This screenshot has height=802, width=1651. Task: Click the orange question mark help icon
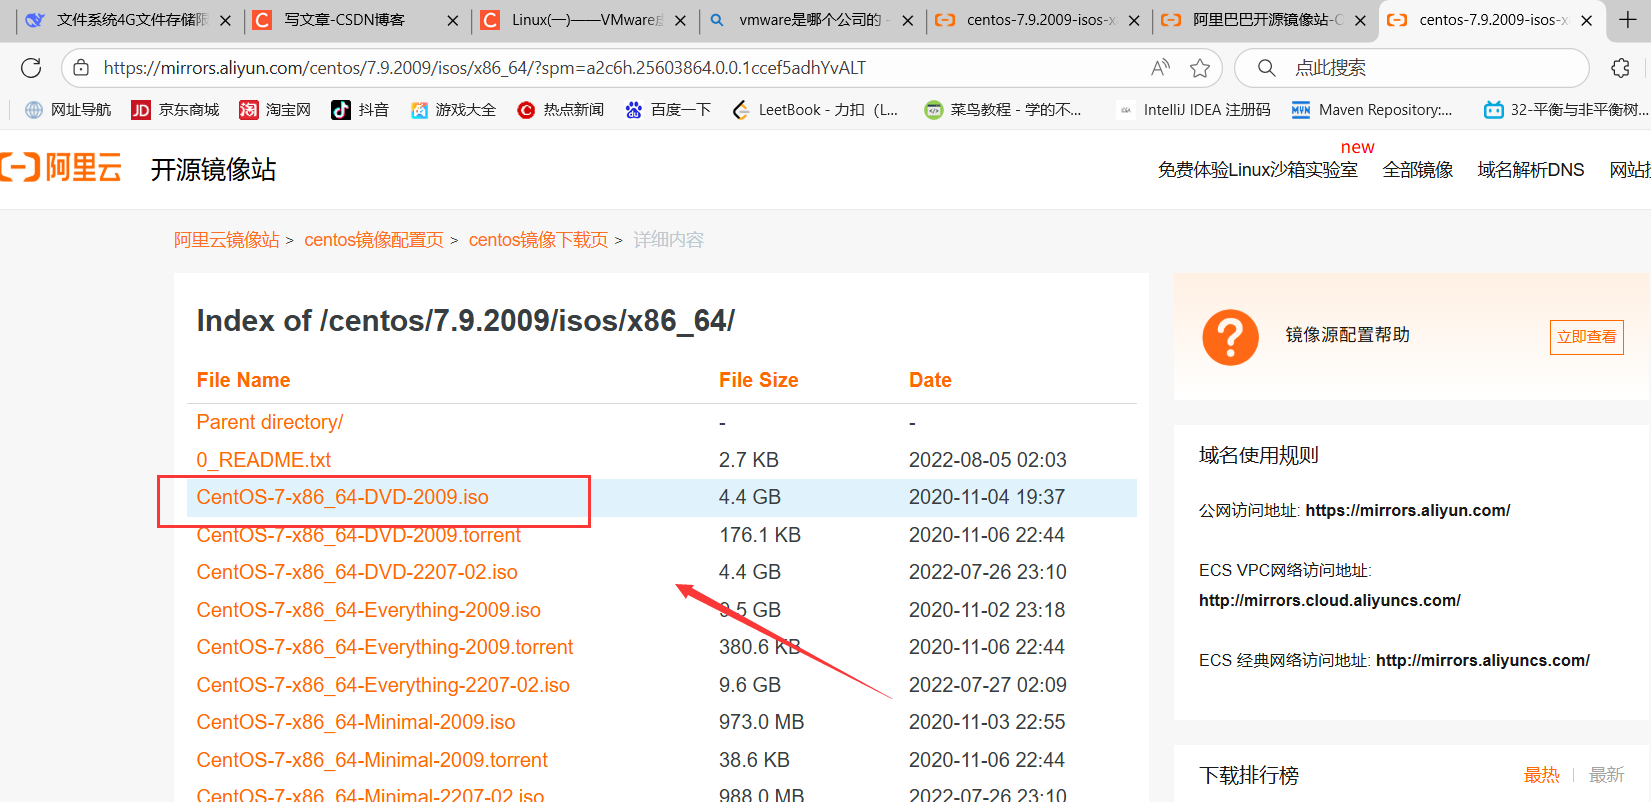point(1230,337)
